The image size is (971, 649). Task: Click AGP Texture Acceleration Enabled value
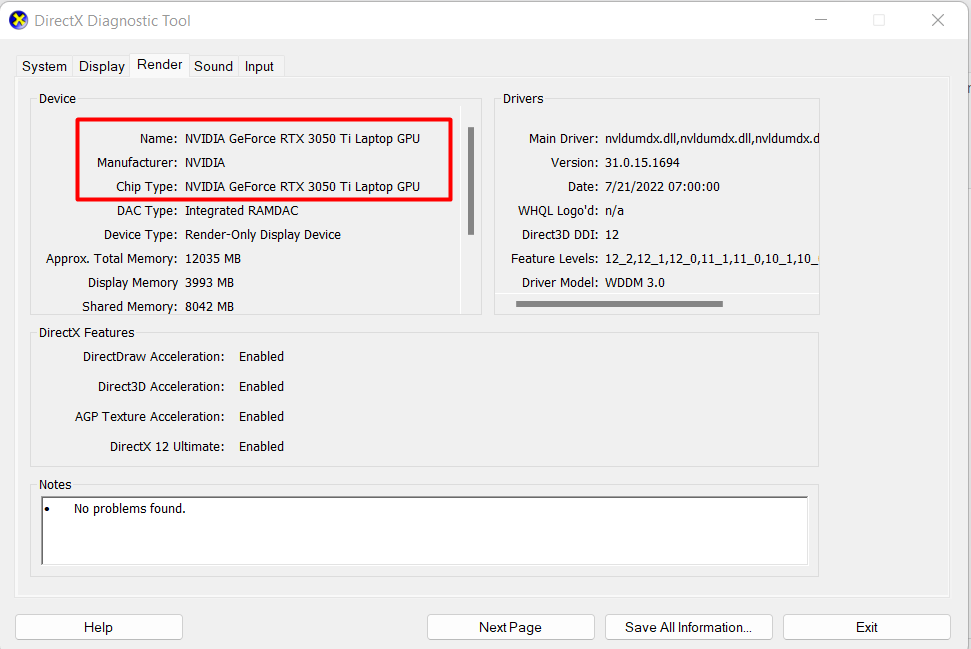[261, 417]
